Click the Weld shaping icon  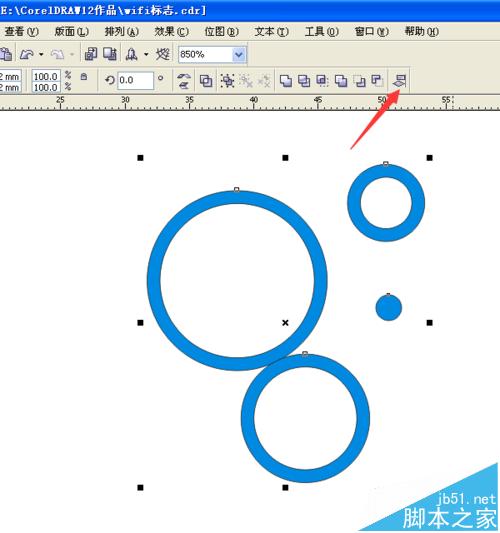click(x=286, y=81)
